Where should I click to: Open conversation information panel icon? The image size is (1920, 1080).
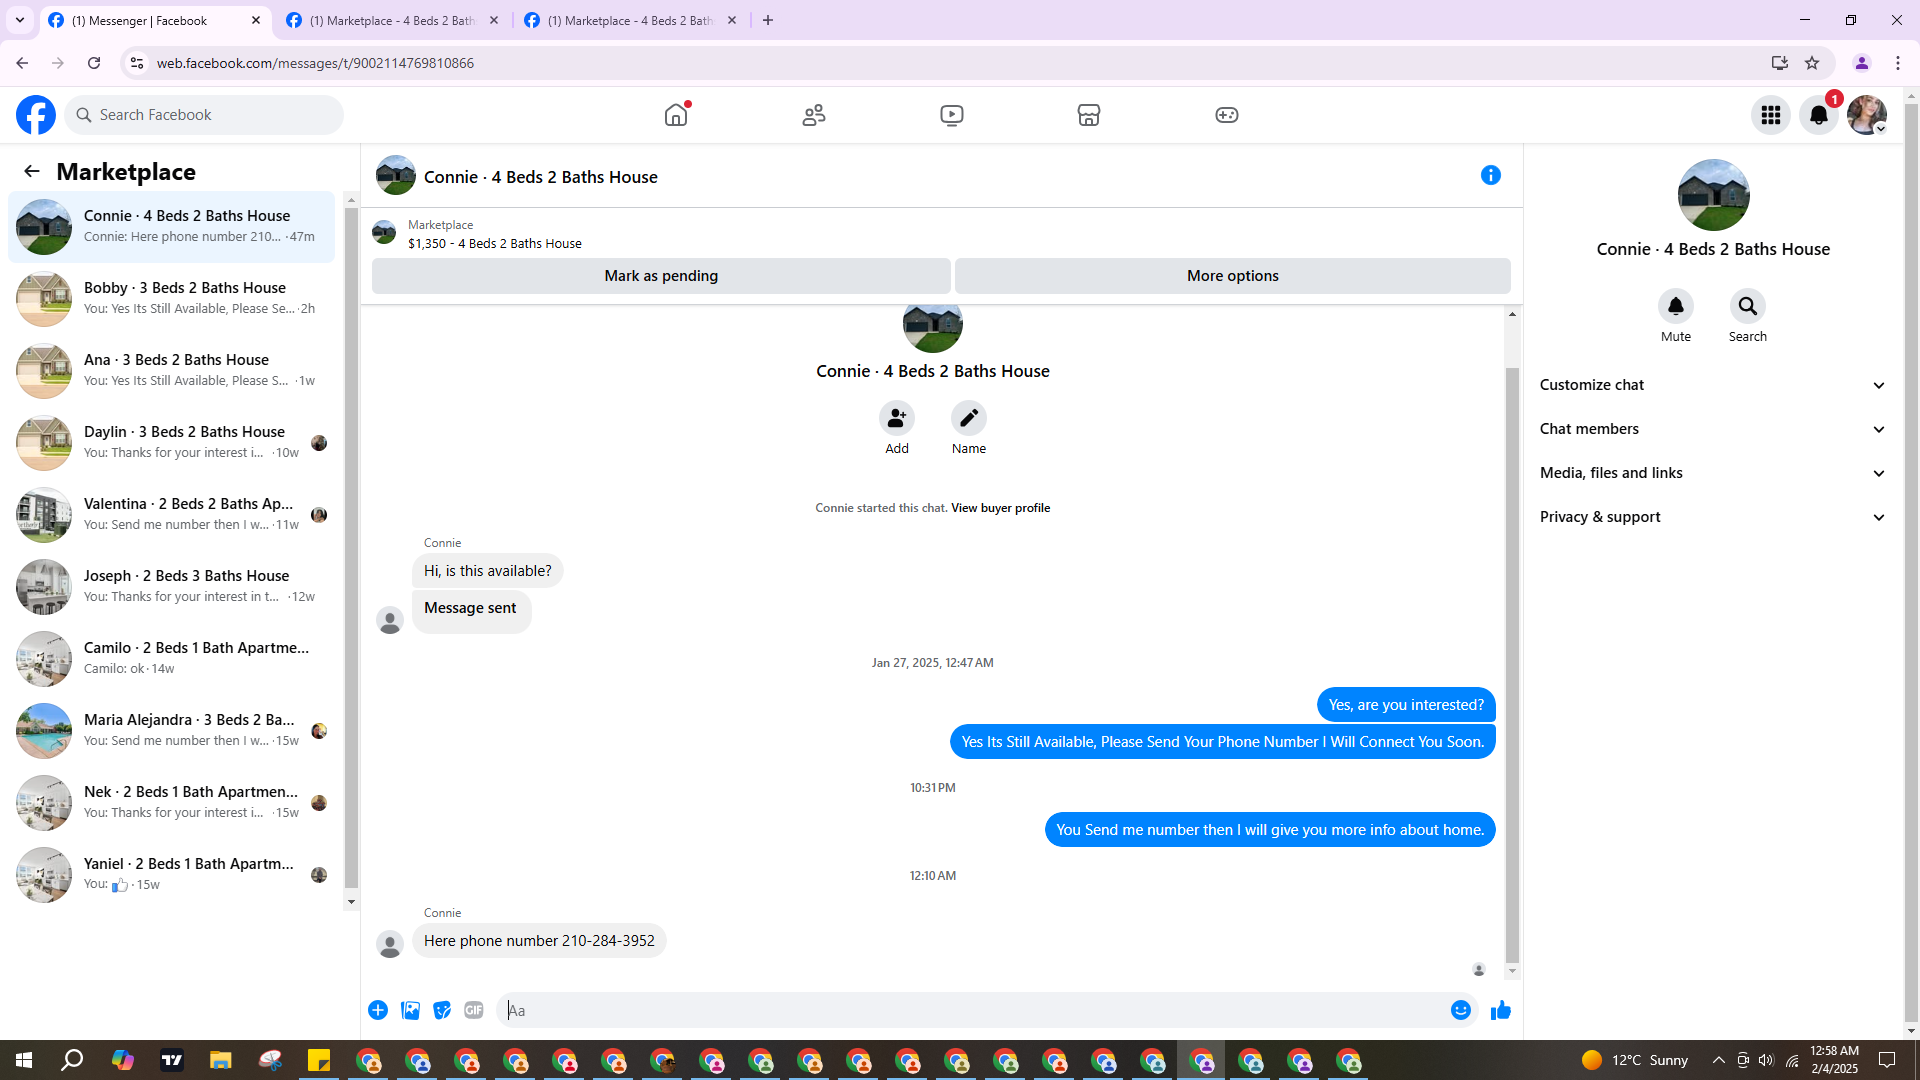(1491, 175)
